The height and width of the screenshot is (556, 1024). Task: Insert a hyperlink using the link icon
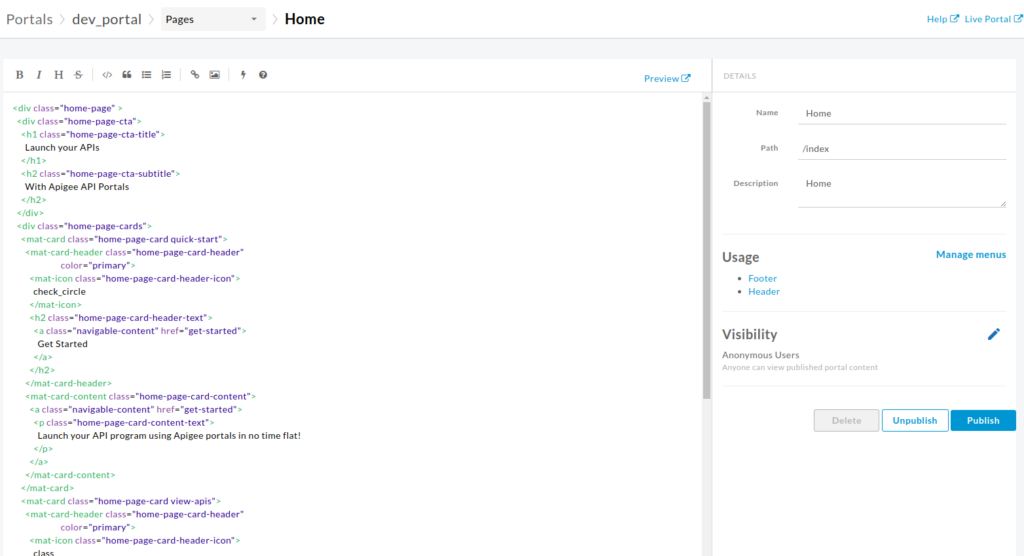click(x=195, y=75)
